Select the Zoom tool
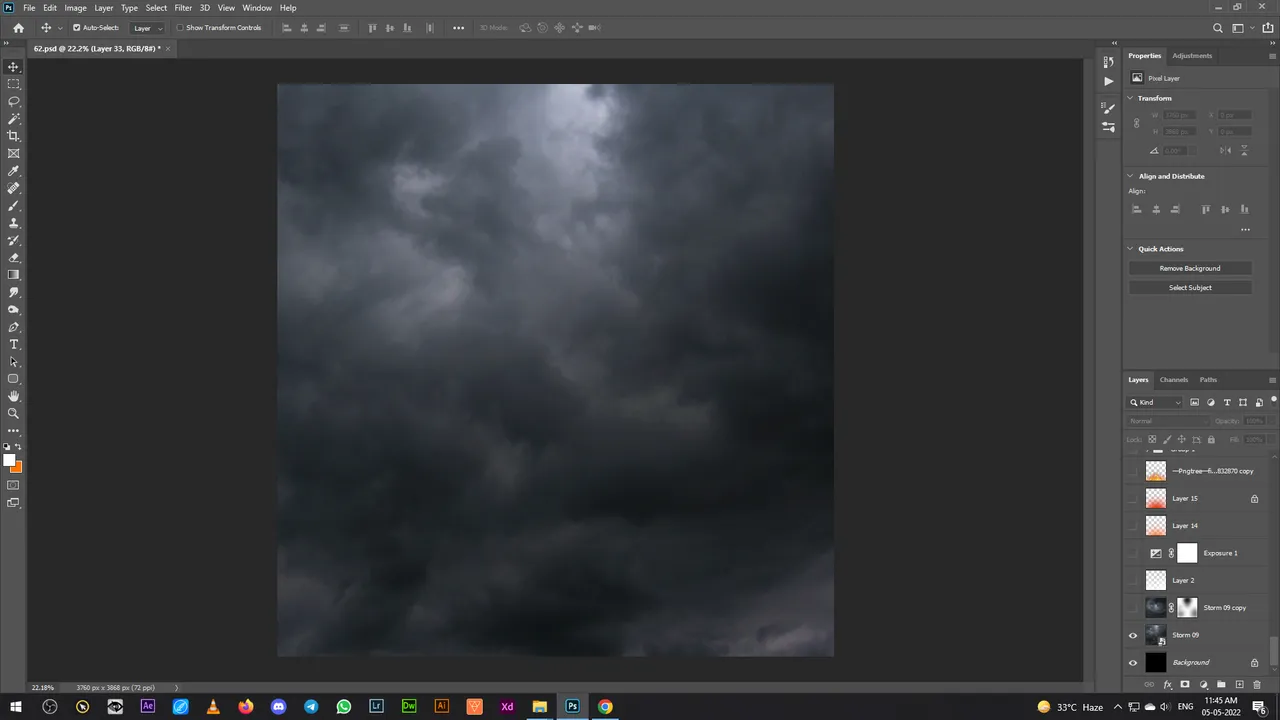Screen dimensions: 1280x720 [x=13, y=413]
